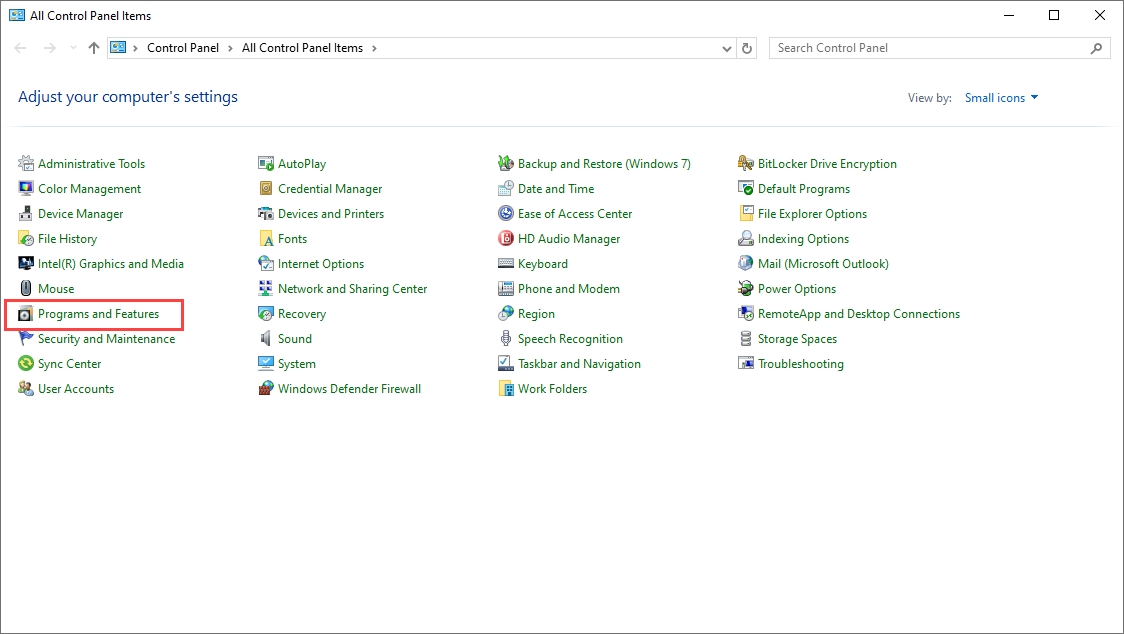Open the Taskbar and Navigation link
This screenshot has width=1124, height=634.
(x=579, y=364)
